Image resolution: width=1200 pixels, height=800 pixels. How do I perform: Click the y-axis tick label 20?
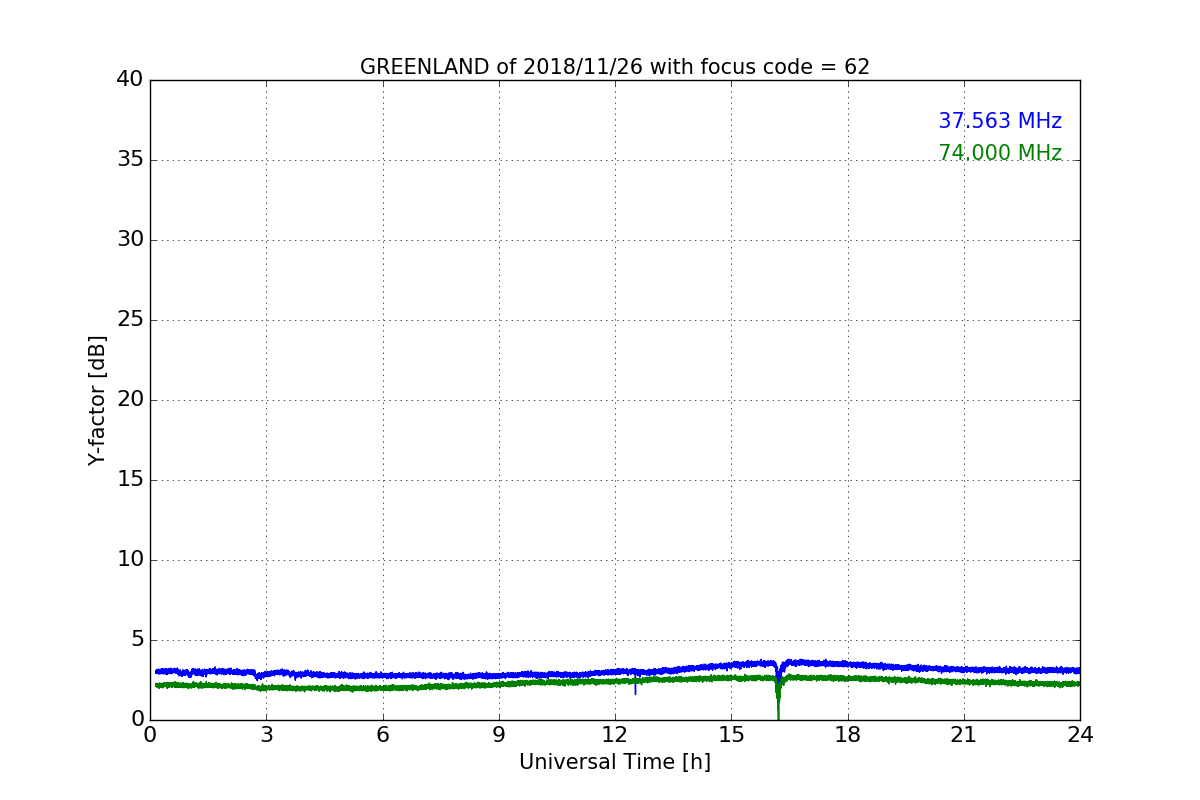[130, 399]
